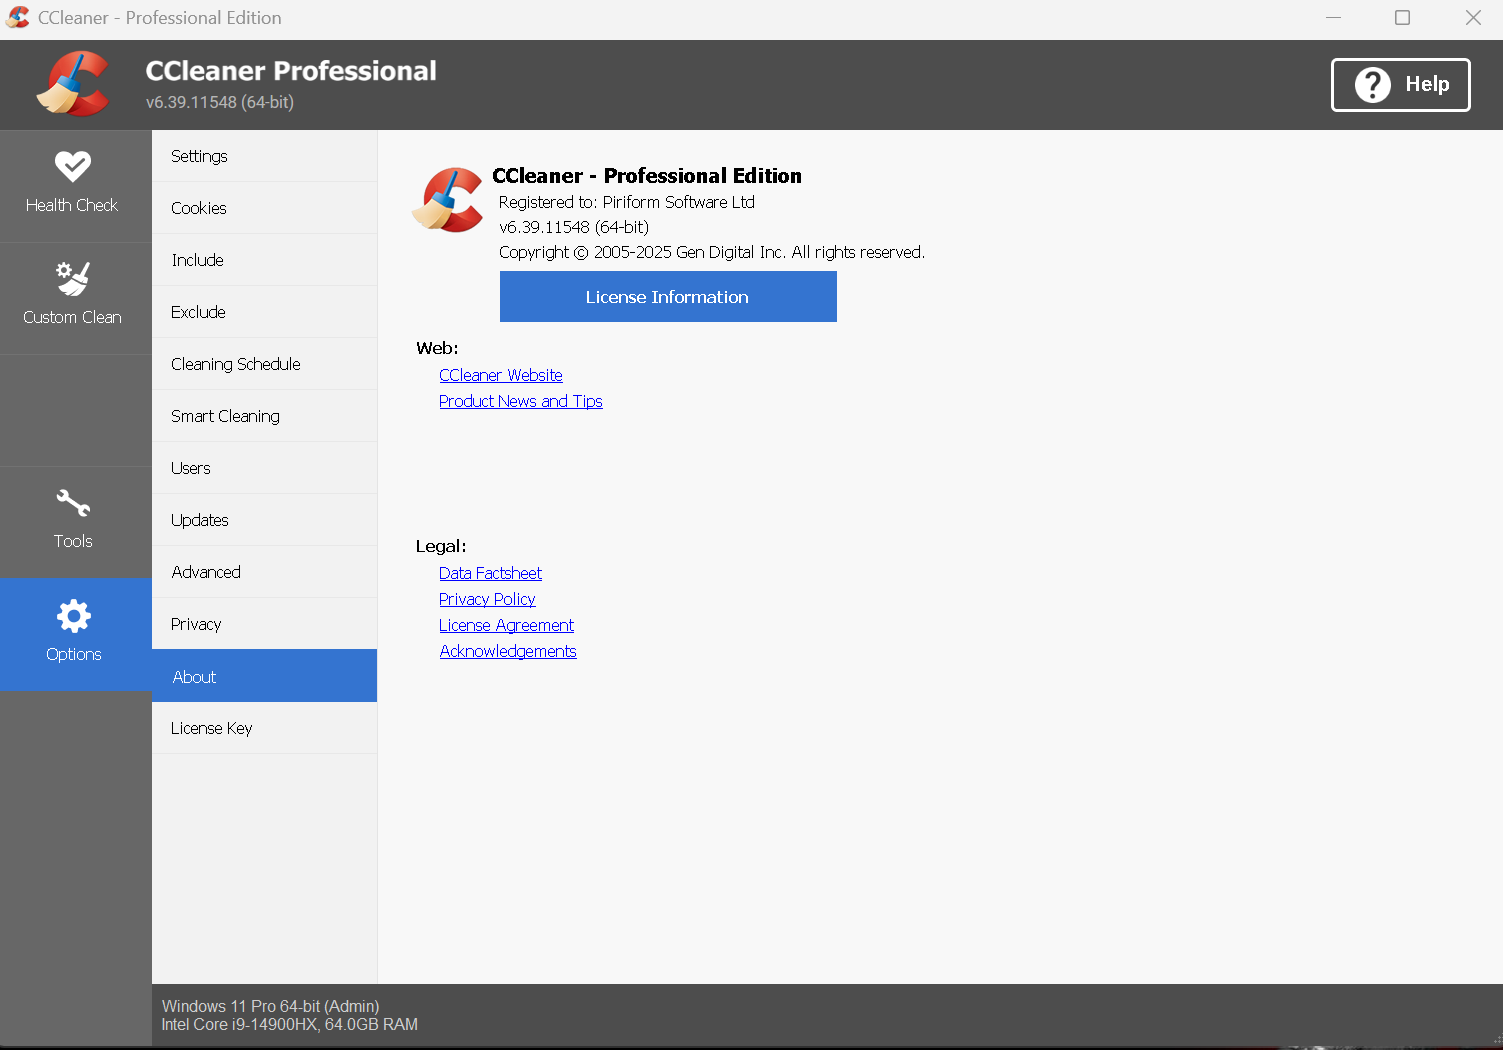Select the Updates options page
Image resolution: width=1503 pixels, height=1050 pixels.
point(264,520)
